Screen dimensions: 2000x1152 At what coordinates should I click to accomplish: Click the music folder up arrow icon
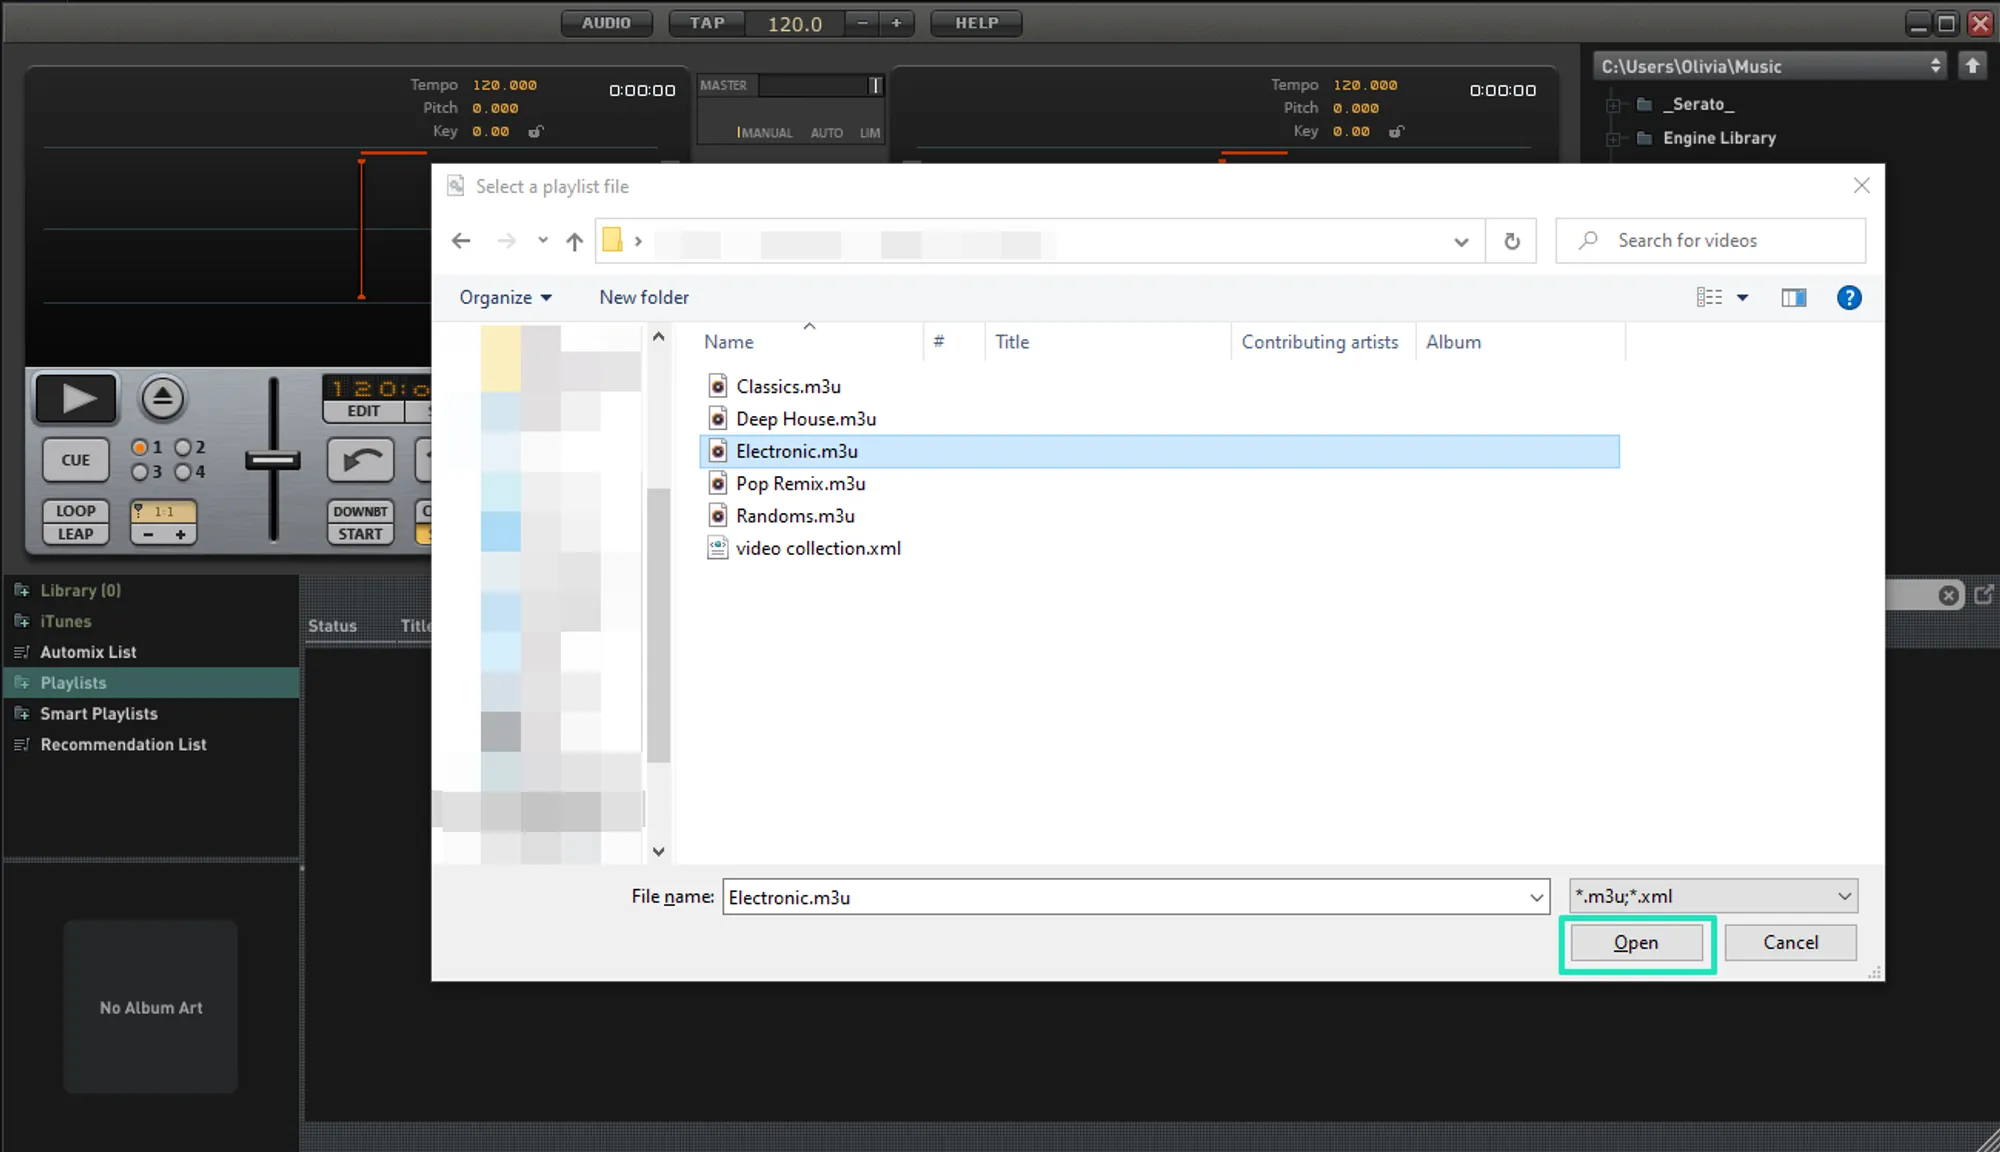(1972, 66)
